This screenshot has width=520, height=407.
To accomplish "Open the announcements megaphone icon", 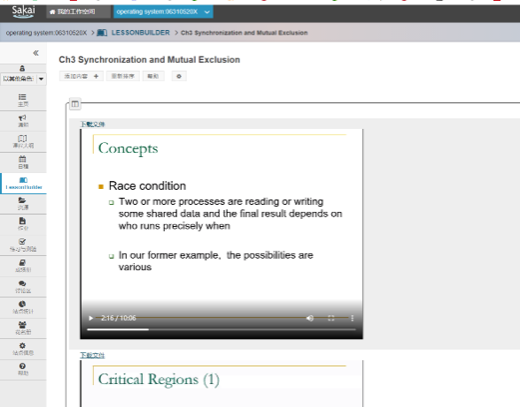I will [23, 121].
